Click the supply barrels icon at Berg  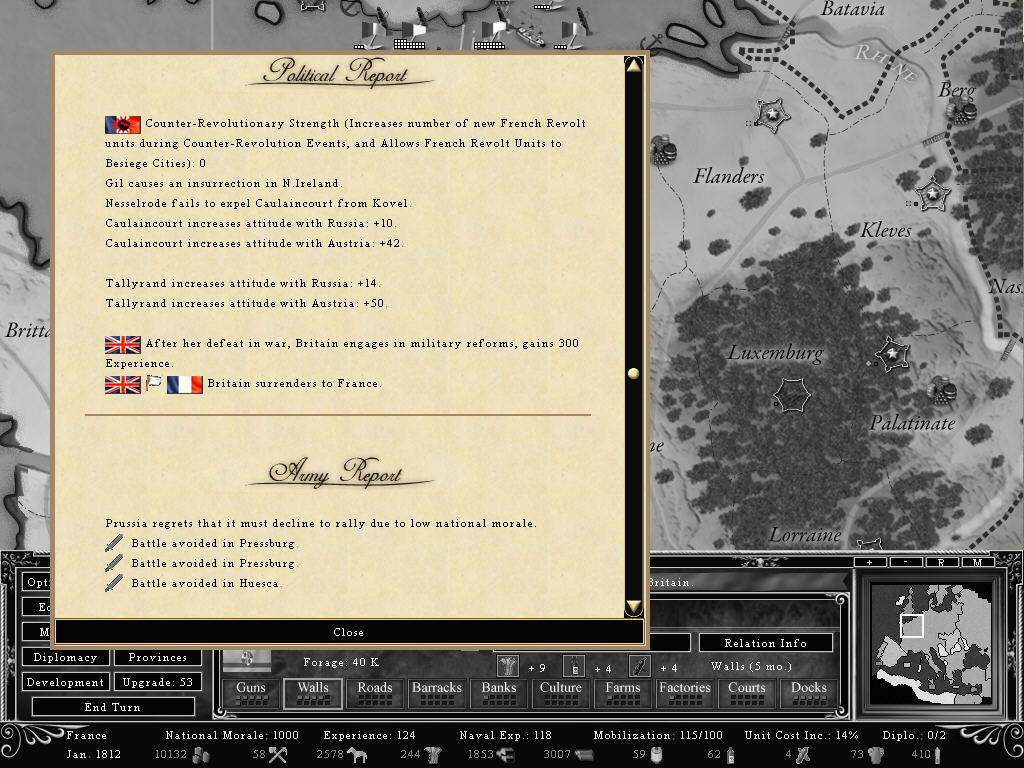coord(963,112)
